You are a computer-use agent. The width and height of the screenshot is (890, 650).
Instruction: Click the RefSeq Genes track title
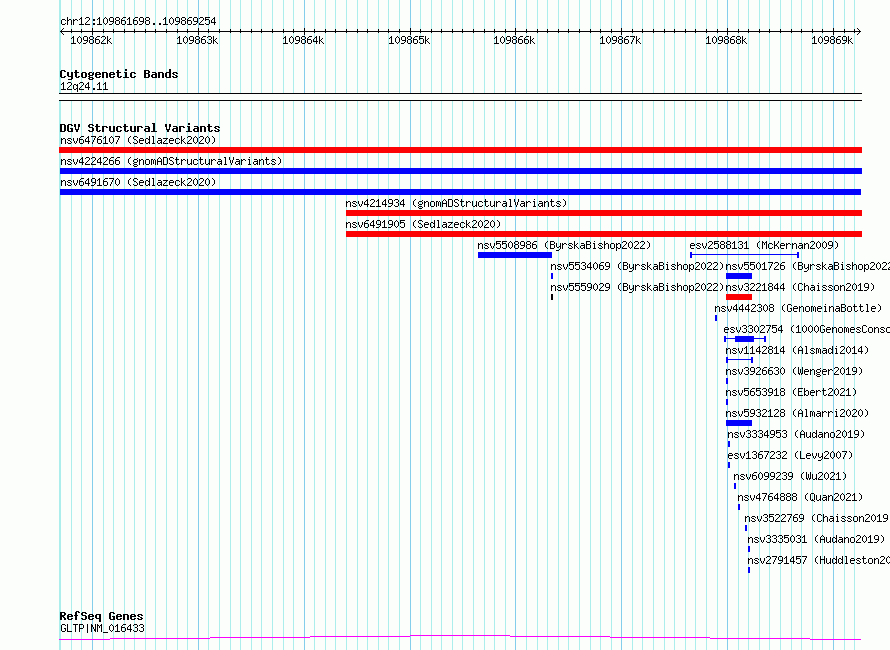[102, 617]
